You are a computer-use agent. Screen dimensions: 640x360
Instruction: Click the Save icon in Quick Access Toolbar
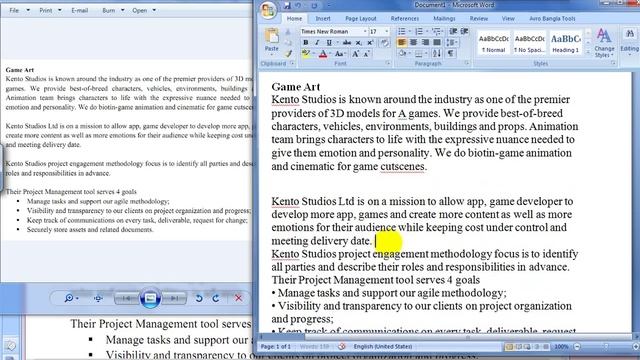tap(287, 6)
